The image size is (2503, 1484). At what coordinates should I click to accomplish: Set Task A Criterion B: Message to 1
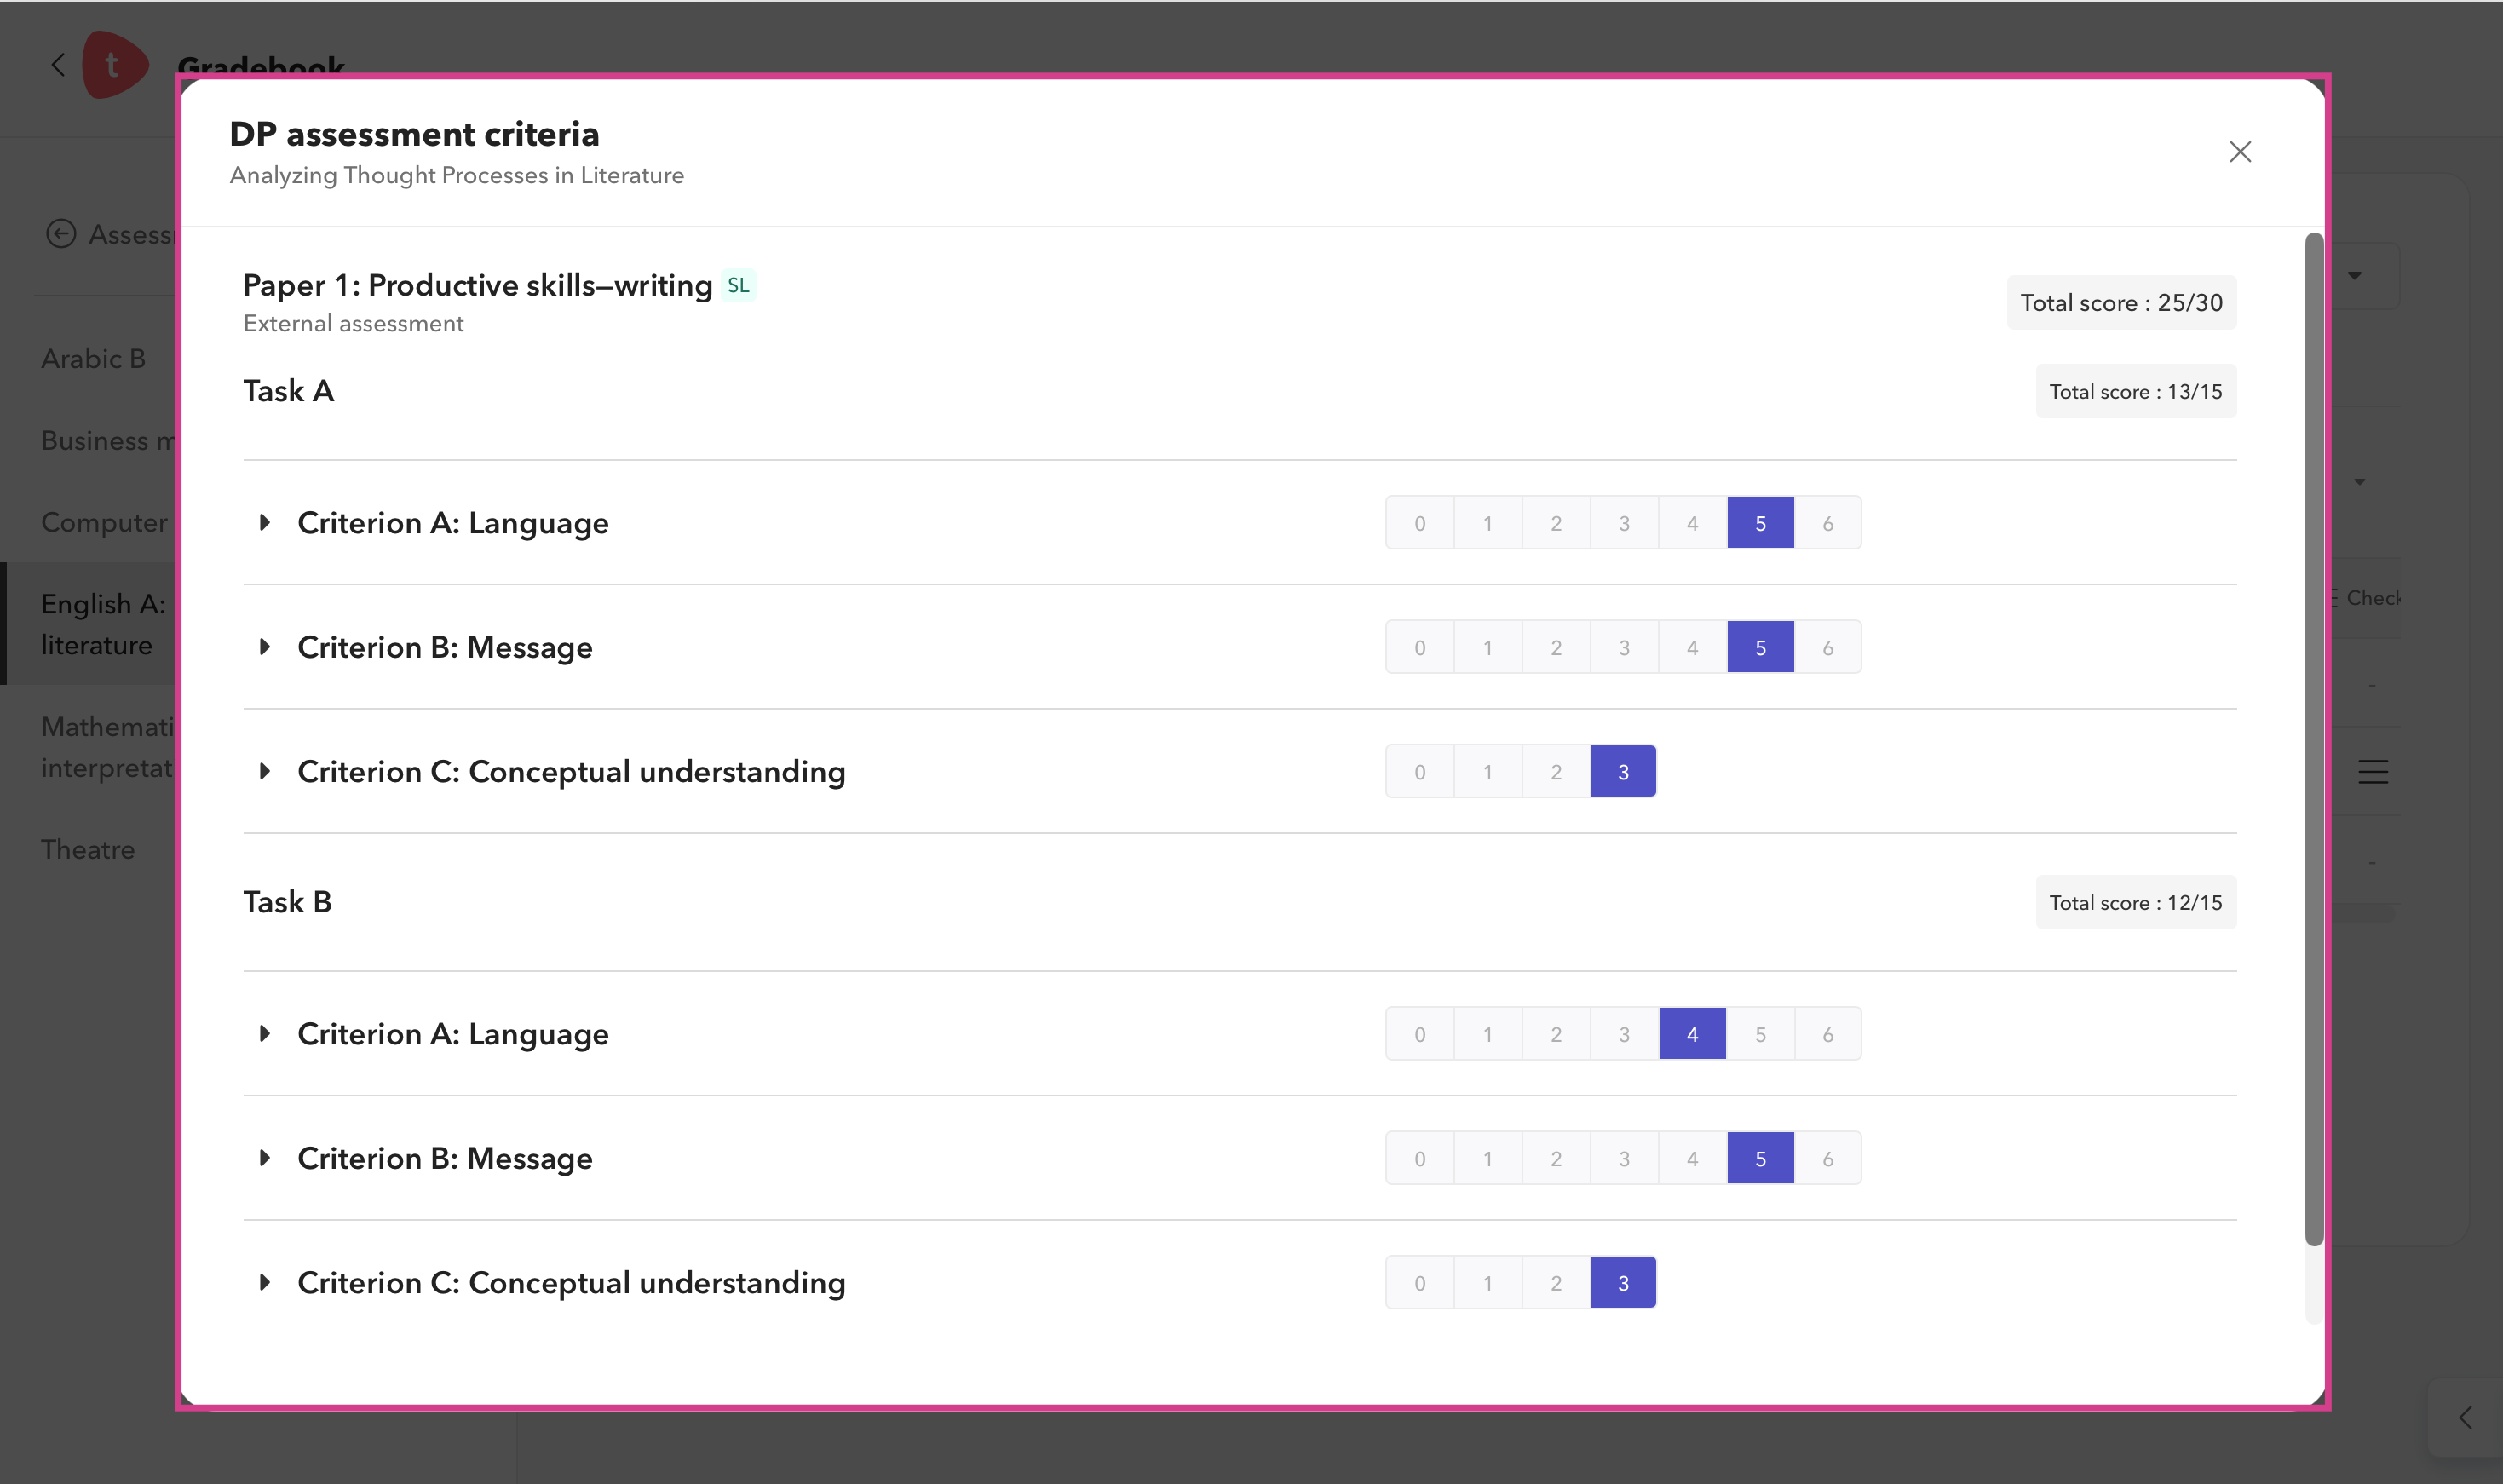coord(1488,647)
